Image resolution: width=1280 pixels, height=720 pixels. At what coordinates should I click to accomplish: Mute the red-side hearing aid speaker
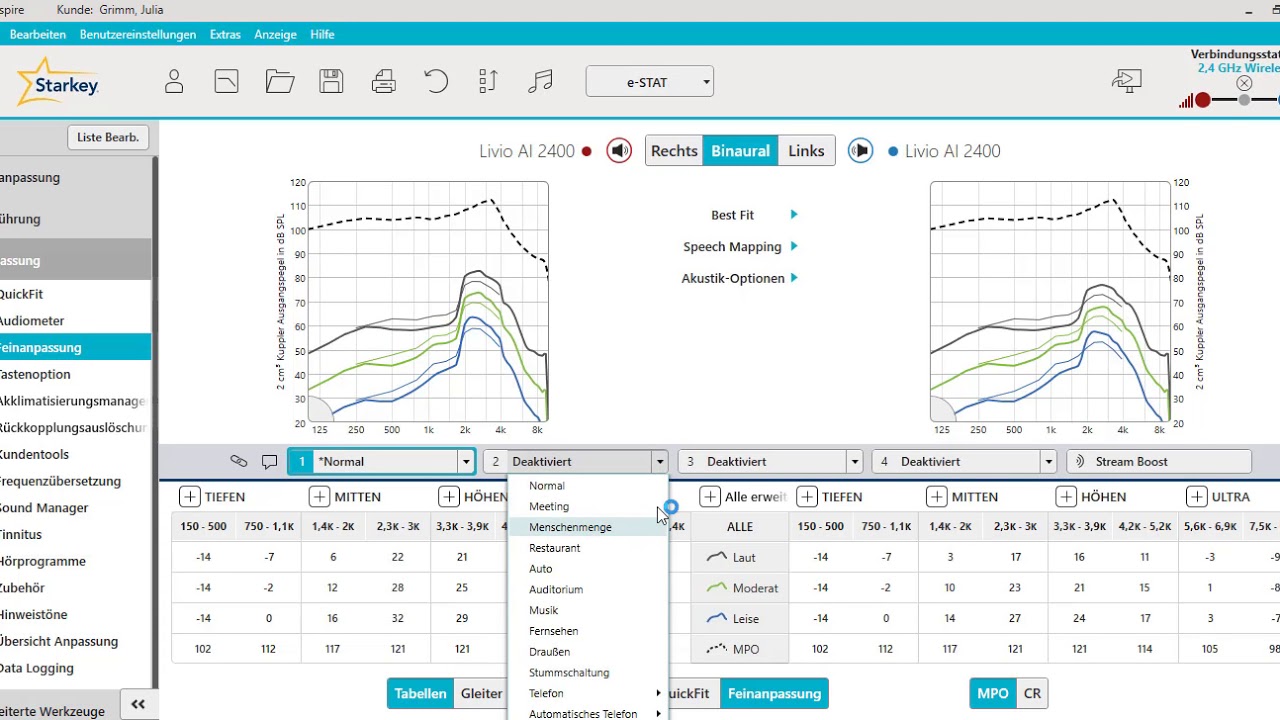[x=620, y=151]
